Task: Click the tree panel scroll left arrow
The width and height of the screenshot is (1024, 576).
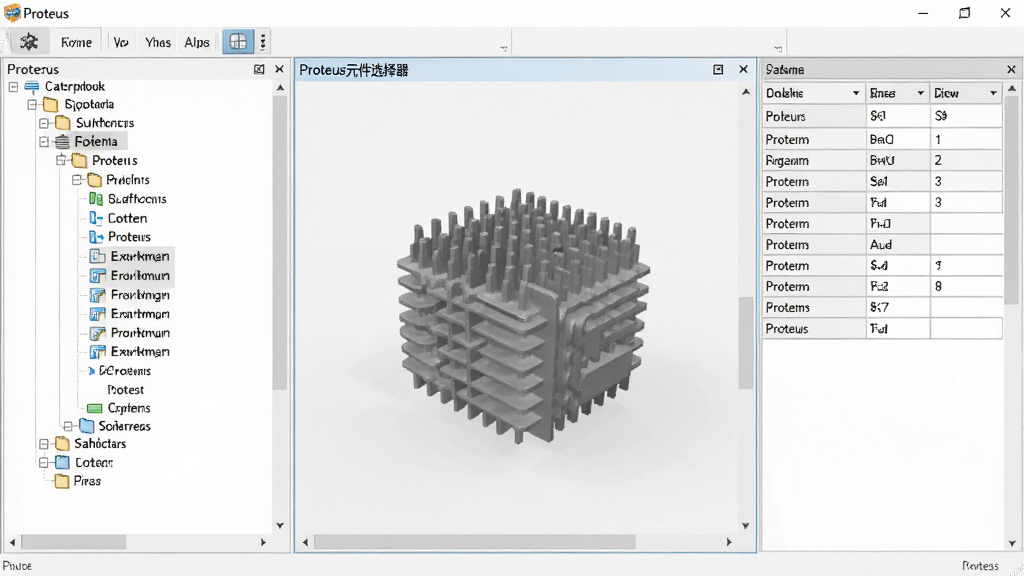Action: coord(12,542)
